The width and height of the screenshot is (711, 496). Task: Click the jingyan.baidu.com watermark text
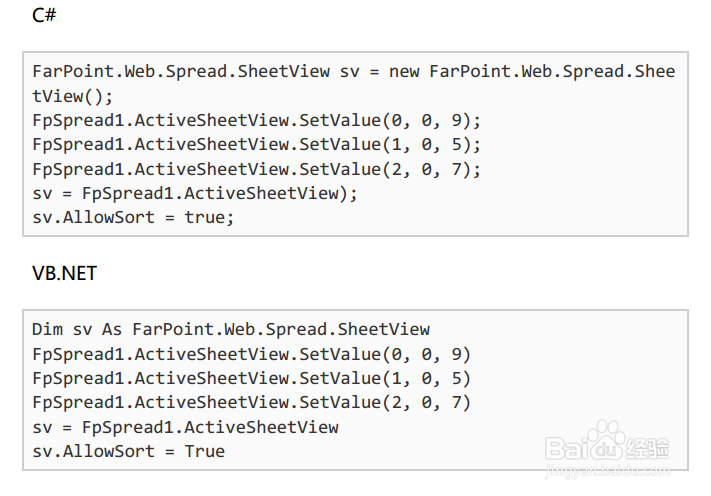pos(607,471)
